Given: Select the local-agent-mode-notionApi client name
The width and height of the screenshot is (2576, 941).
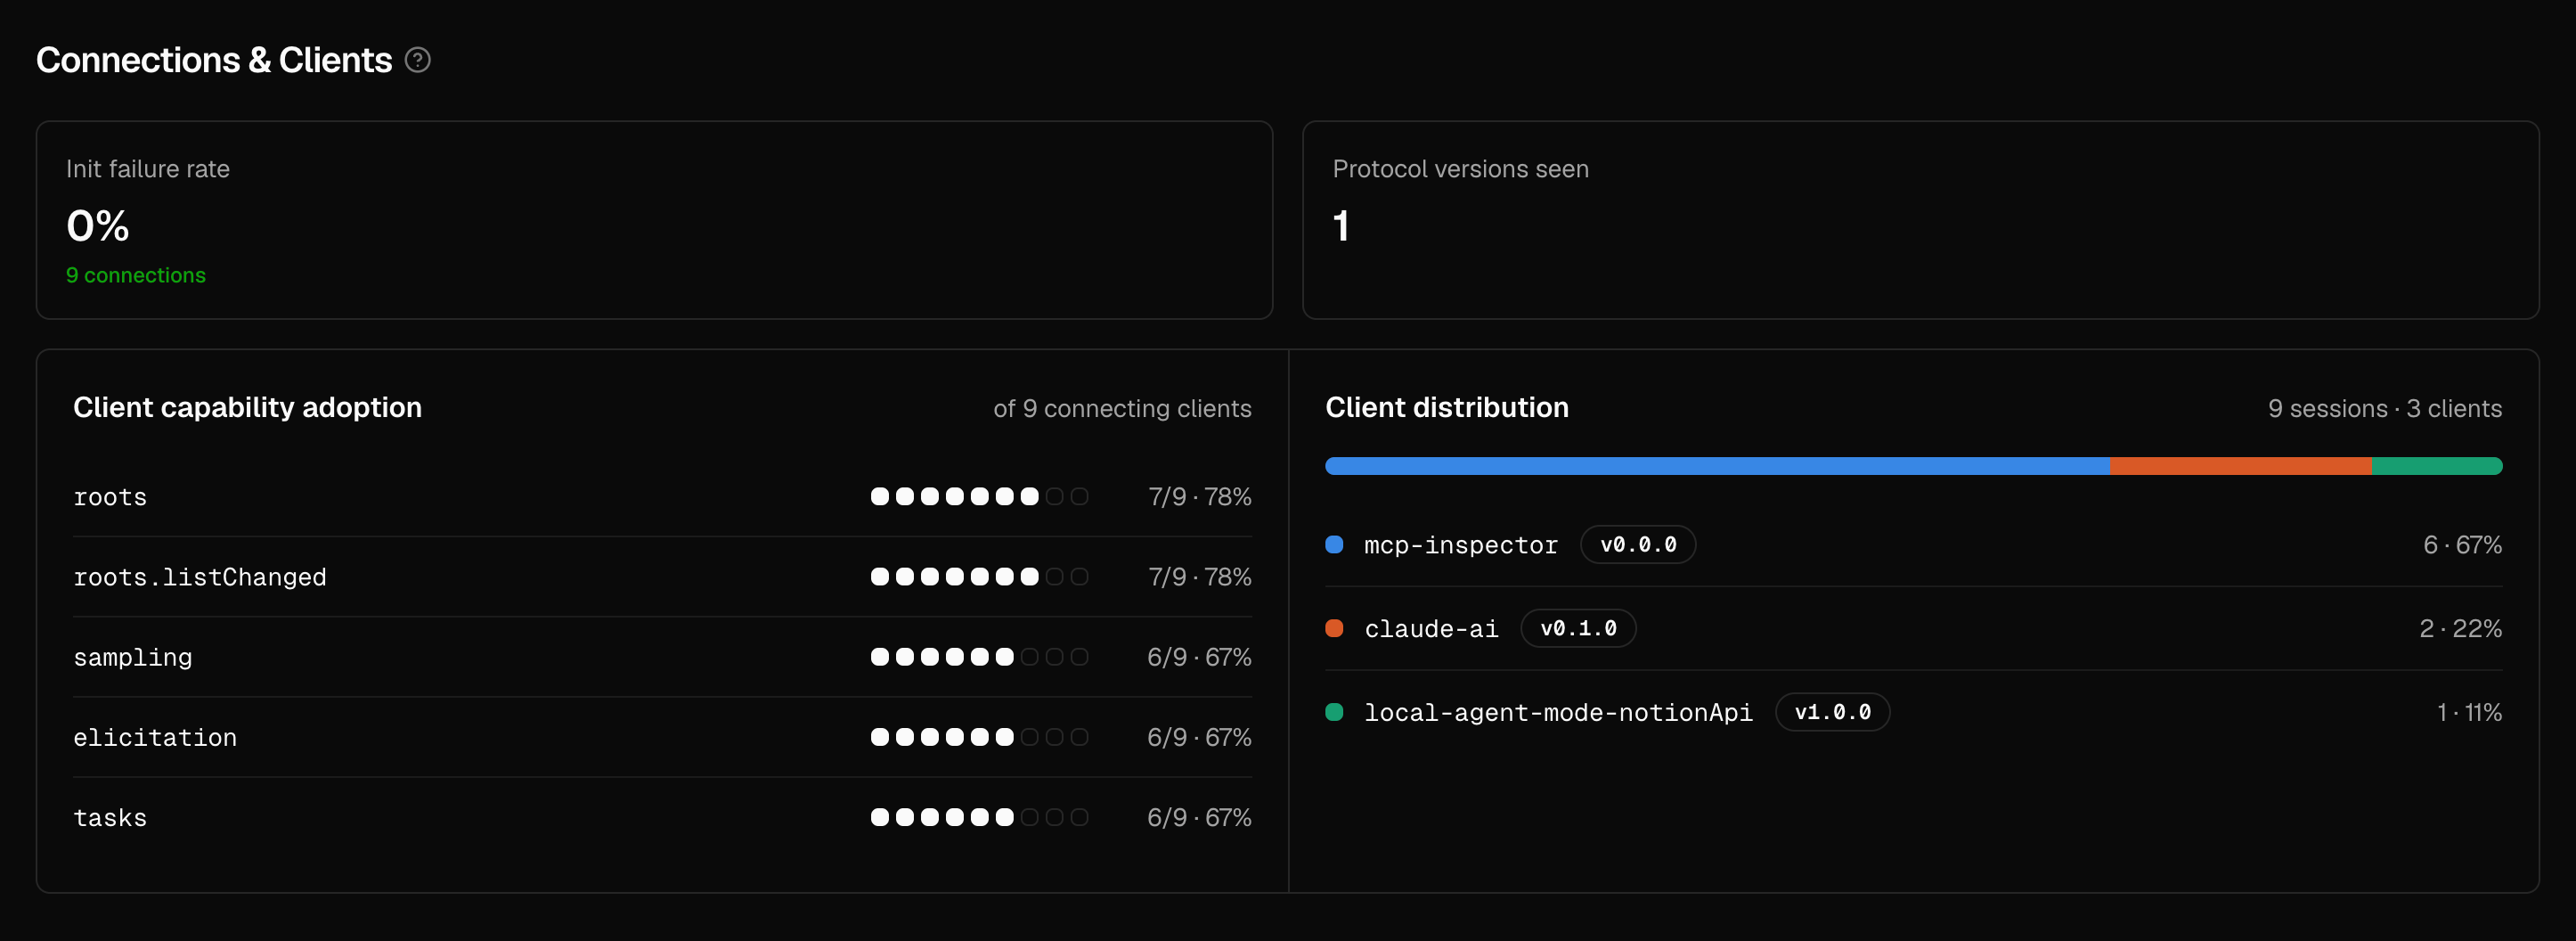Looking at the screenshot, I should point(1558,713).
